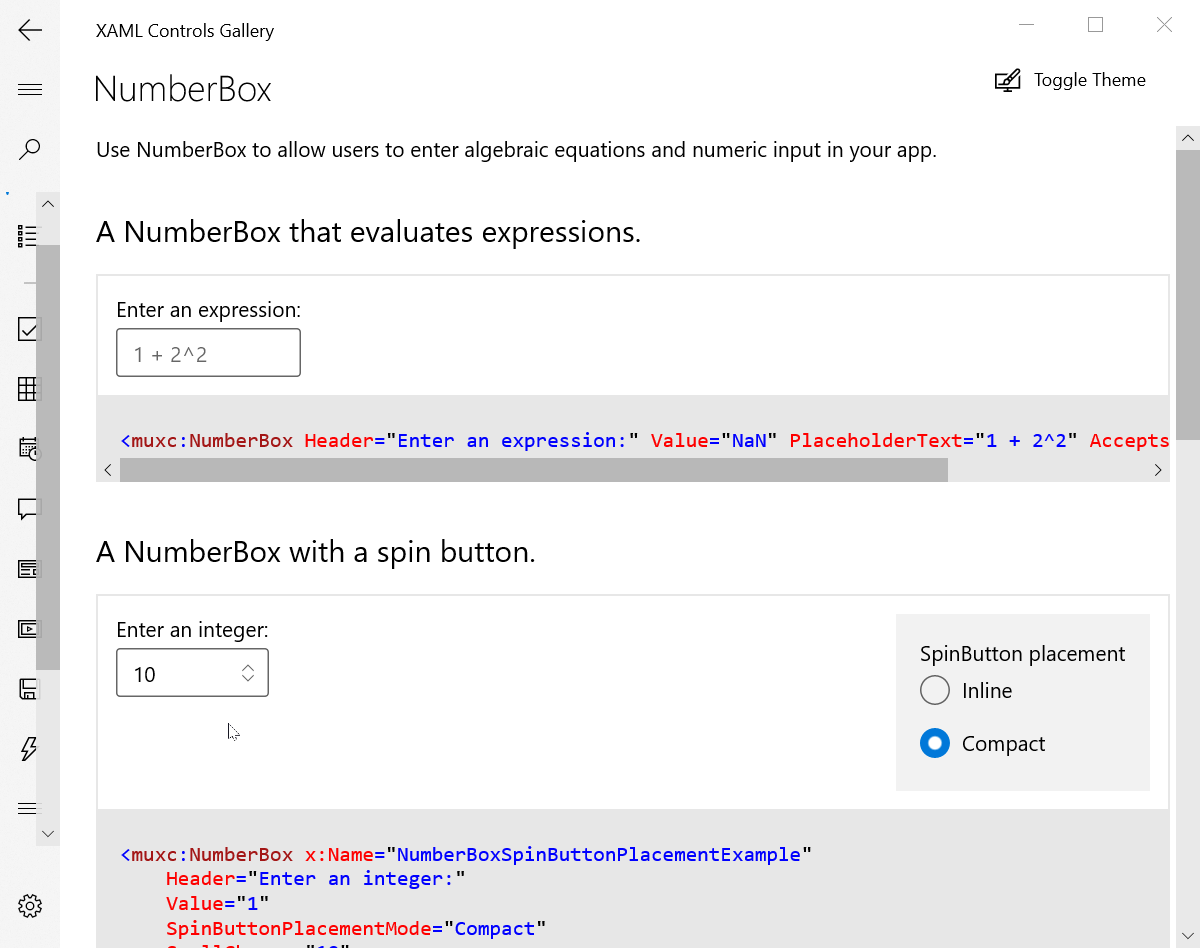Open the speech bubble (dialogs) sidebar category
Viewport: 1200px width, 948px height.
pyautogui.click(x=28, y=509)
